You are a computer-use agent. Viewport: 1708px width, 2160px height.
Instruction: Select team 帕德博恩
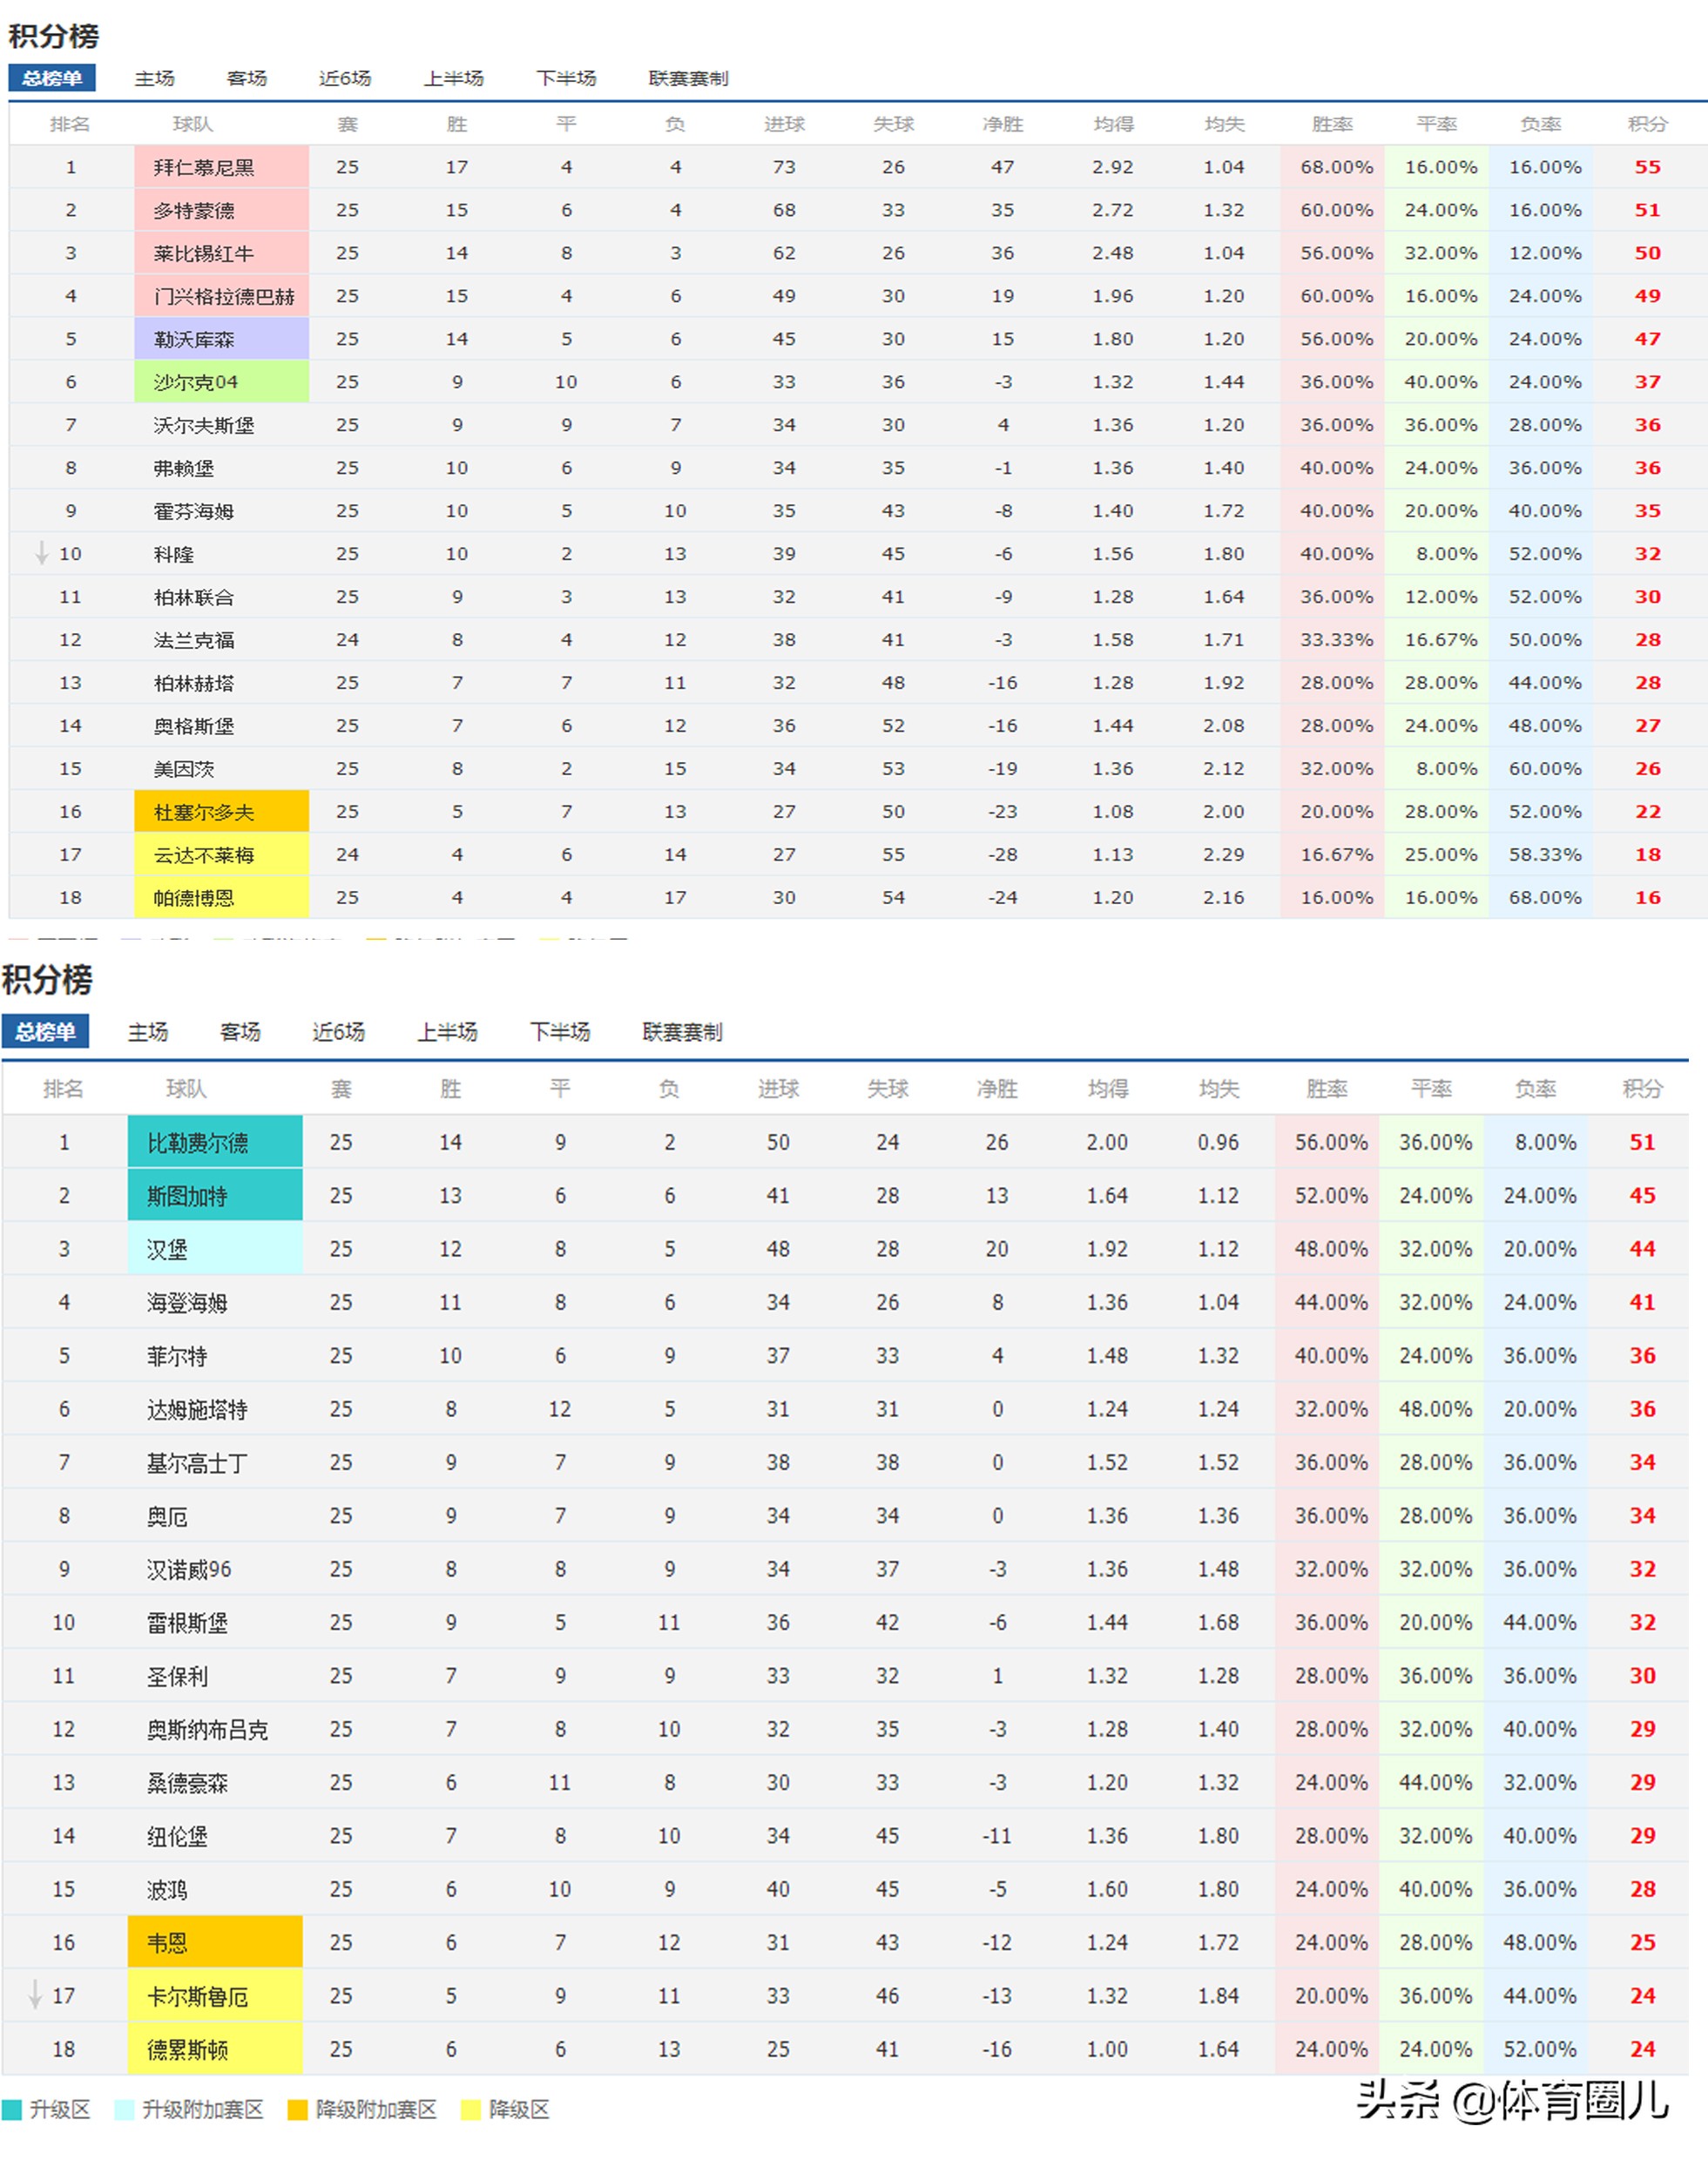click(194, 898)
